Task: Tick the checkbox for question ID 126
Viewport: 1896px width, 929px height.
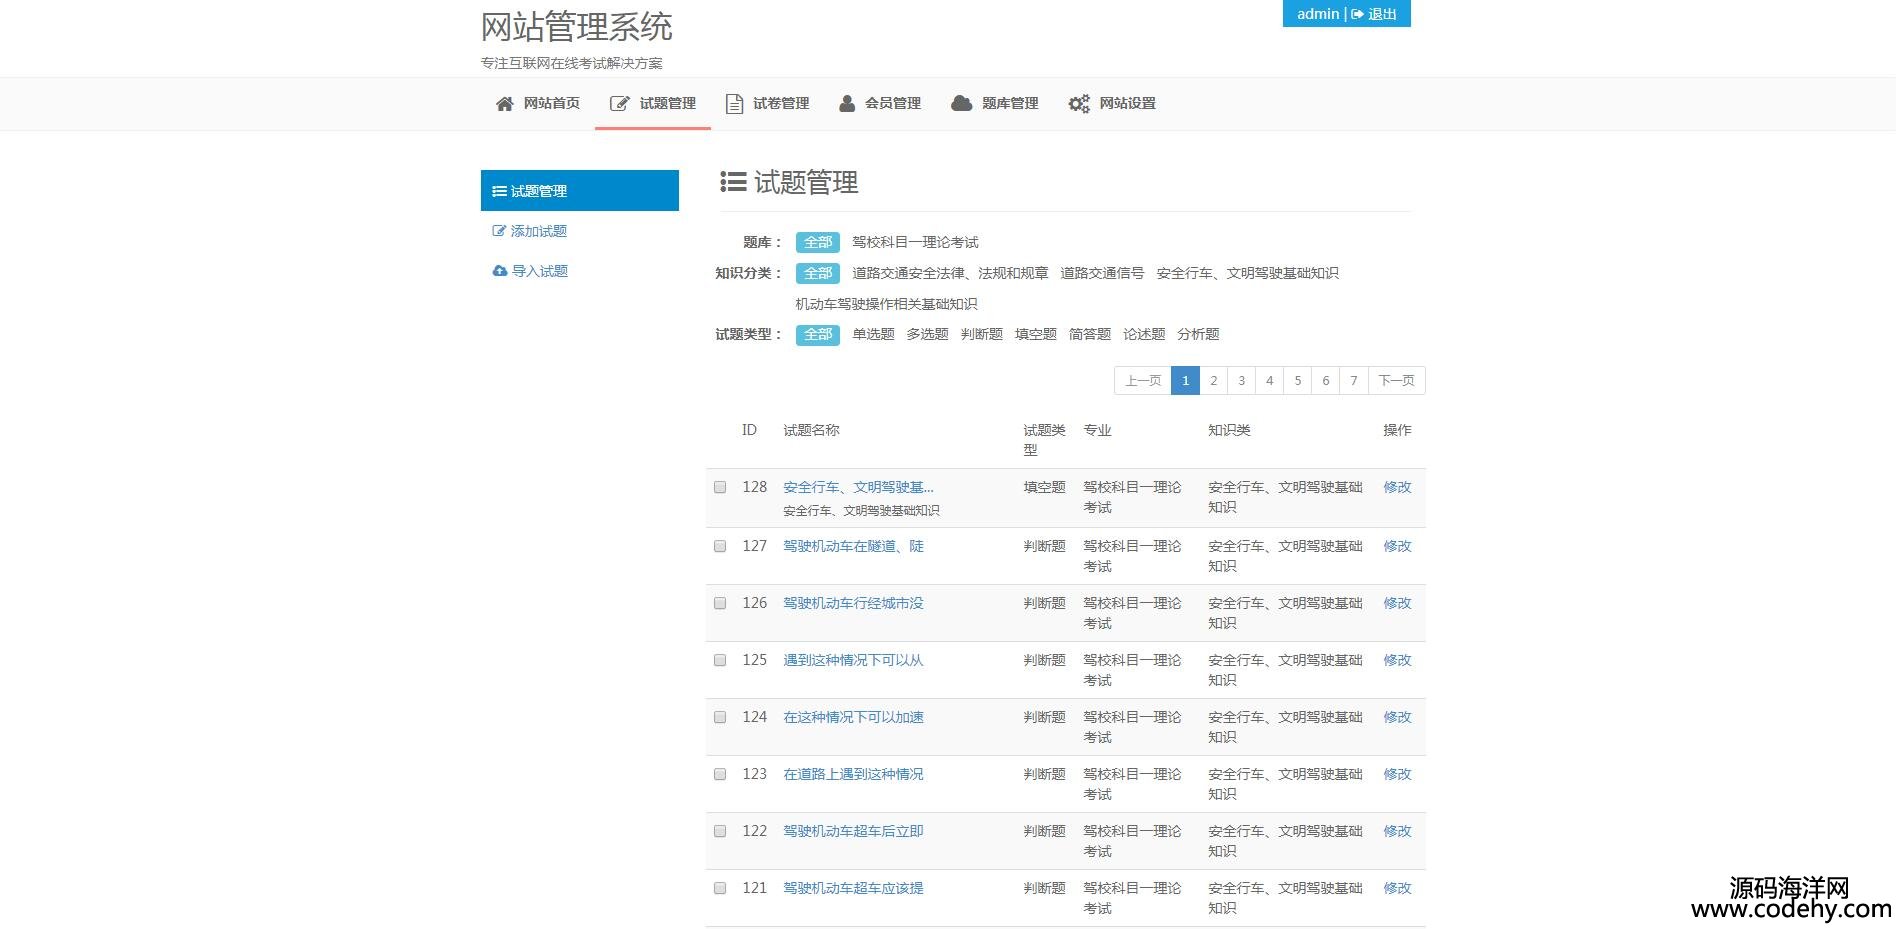Action: pyautogui.click(x=720, y=603)
